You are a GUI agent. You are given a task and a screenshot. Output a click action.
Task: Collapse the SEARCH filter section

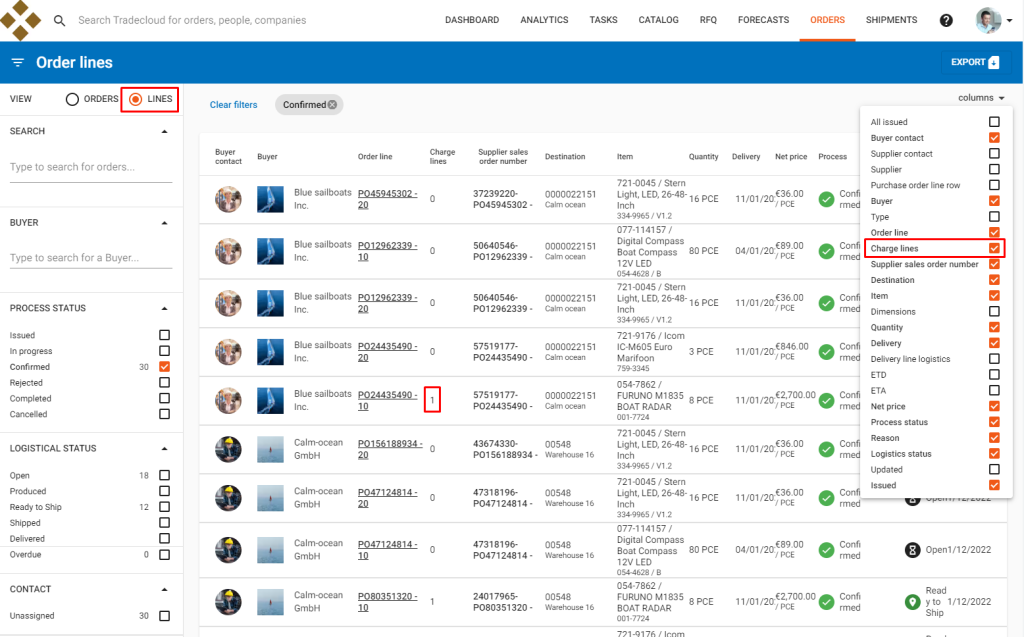(x=165, y=131)
